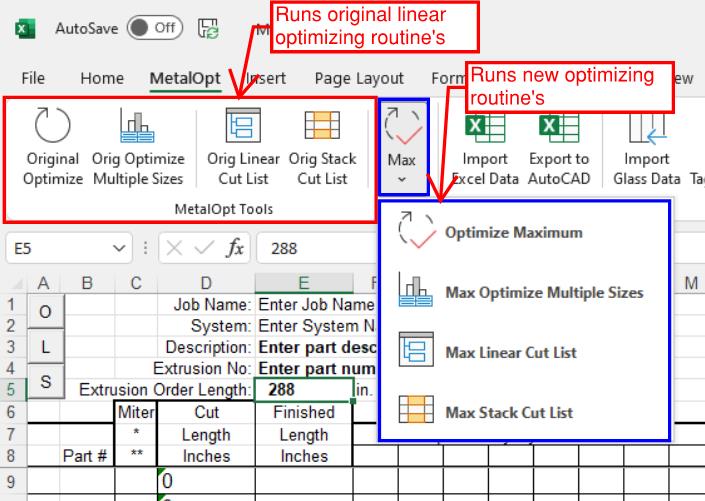Switch to the Home tab
The width and height of the screenshot is (705, 501).
click(102, 78)
